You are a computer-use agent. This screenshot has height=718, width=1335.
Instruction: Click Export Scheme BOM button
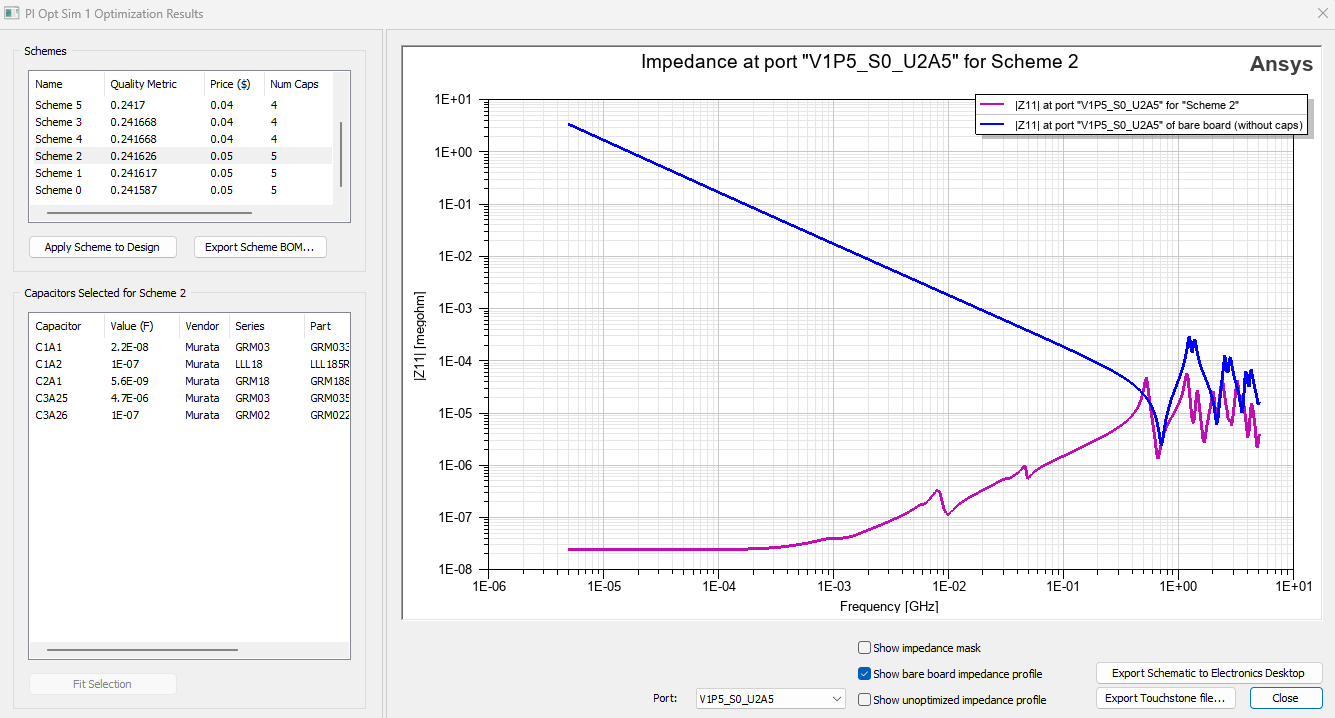[x=259, y=247]
